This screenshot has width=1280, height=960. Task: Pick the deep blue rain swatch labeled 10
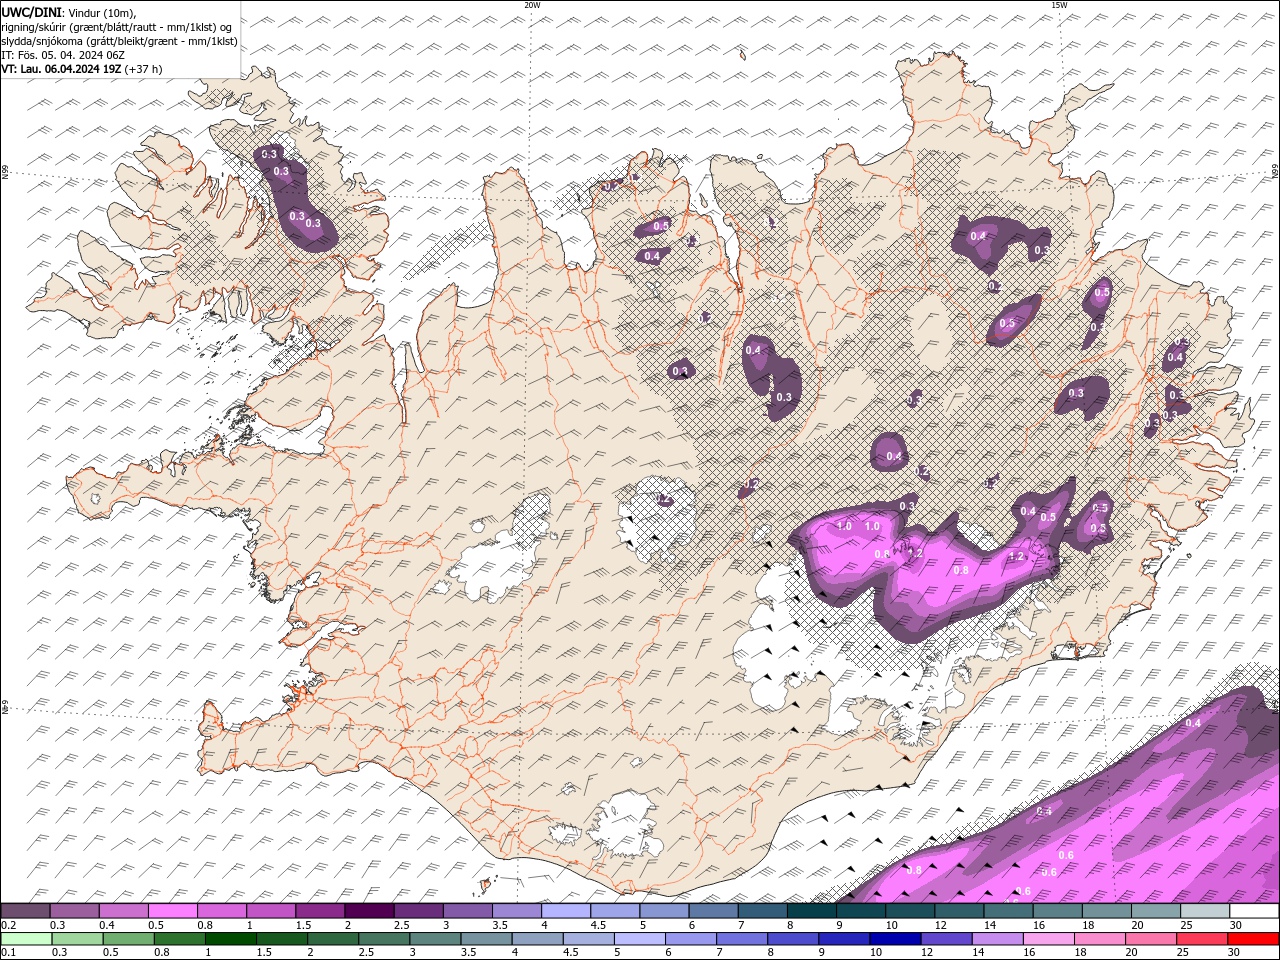tap(895, 939)
